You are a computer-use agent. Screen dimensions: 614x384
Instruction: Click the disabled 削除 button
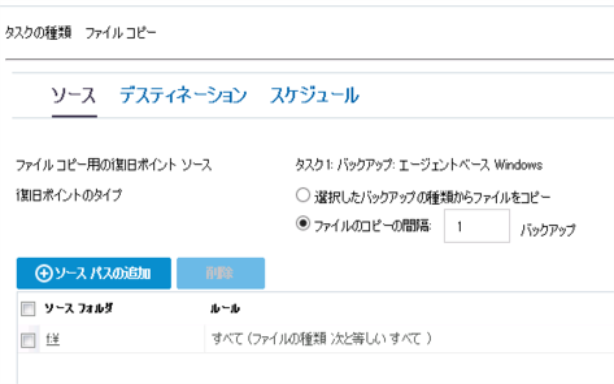click(x=220, y=273)
